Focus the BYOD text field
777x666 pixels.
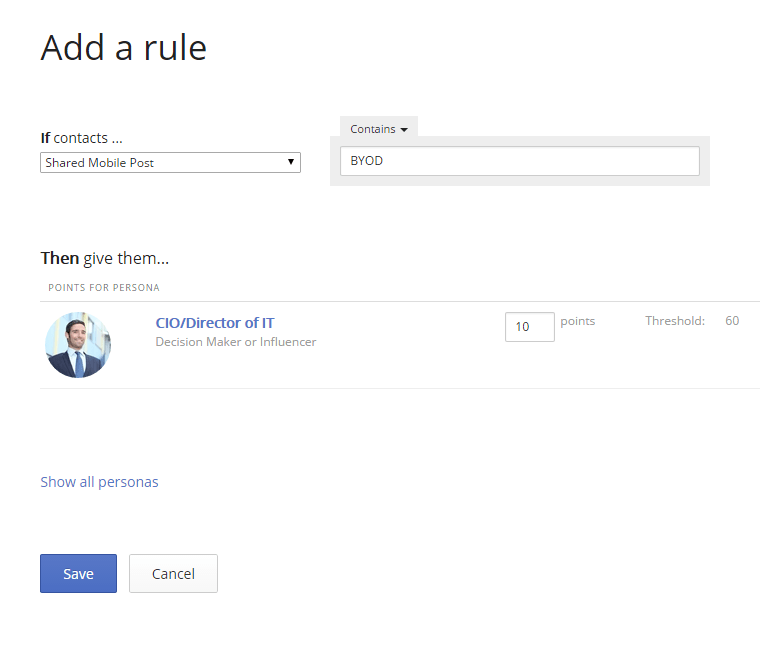(x=519, y=161)
